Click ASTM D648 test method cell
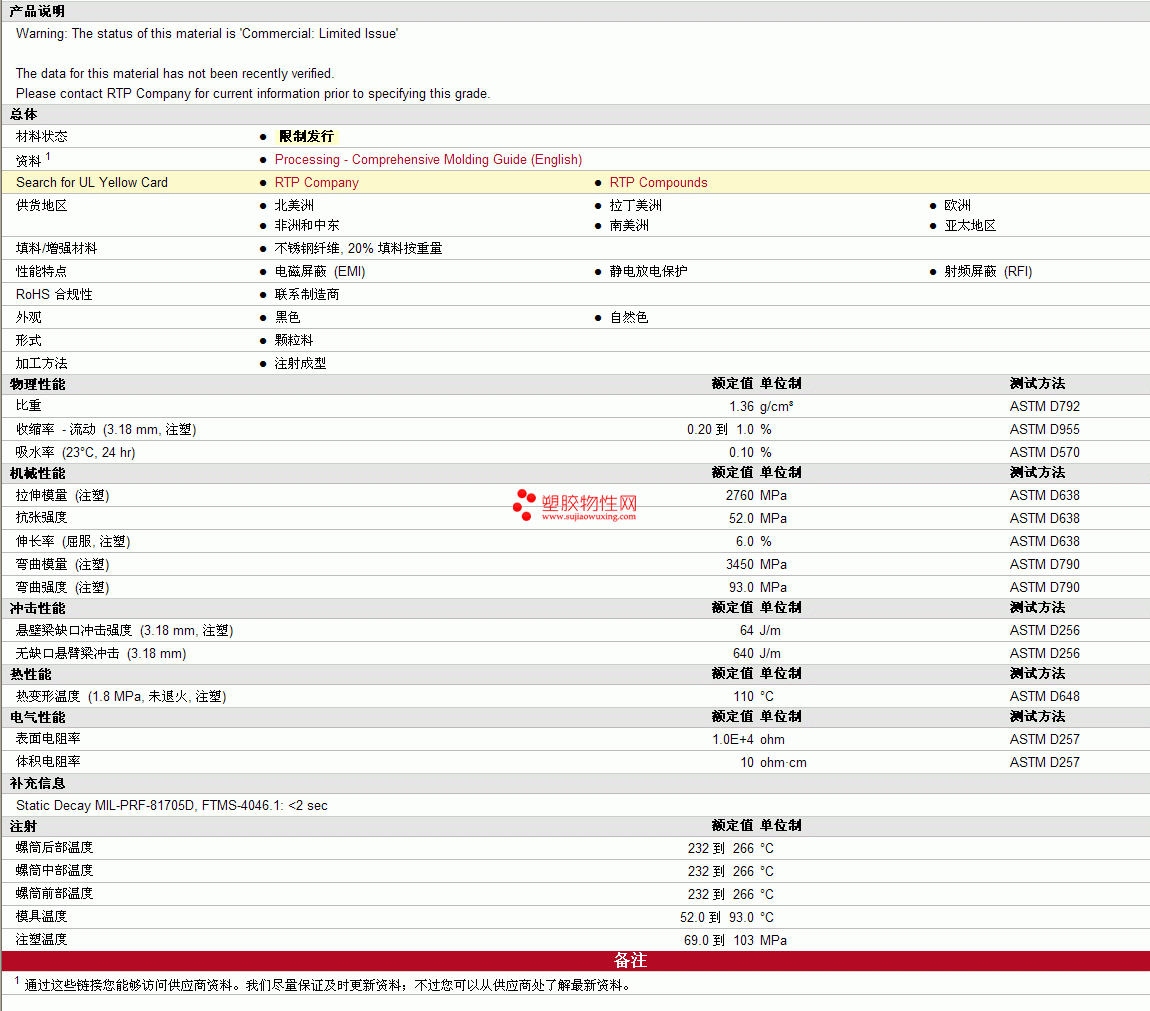 coord(1044,696)
